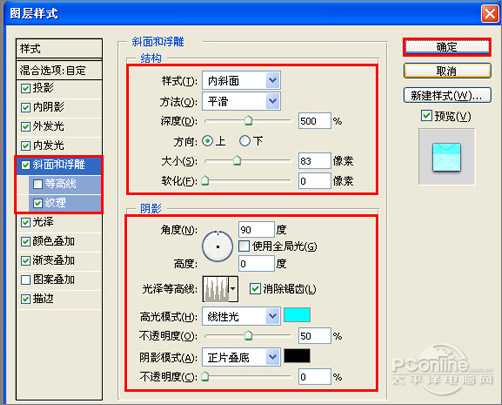Click the 取消 button
This screenshot has height=405, width=502.
coord(447,71)
